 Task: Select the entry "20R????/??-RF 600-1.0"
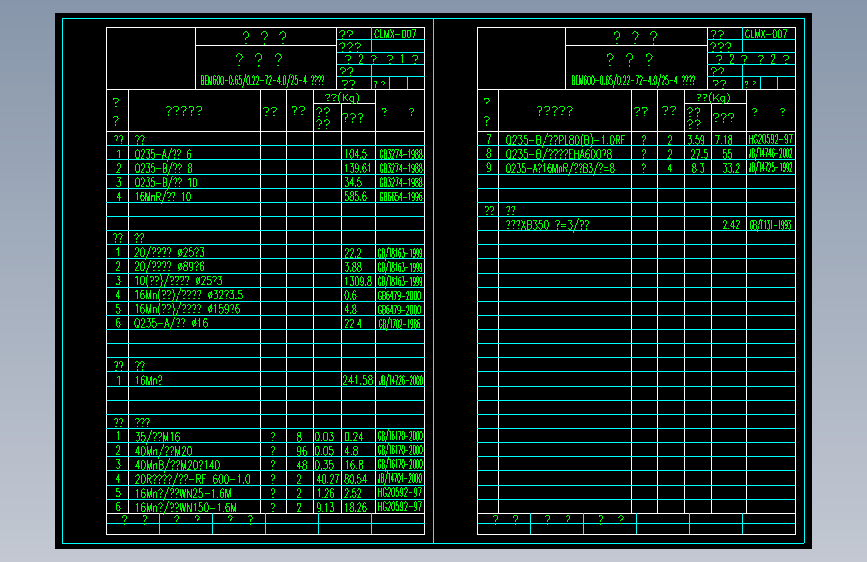click(192, 479)
